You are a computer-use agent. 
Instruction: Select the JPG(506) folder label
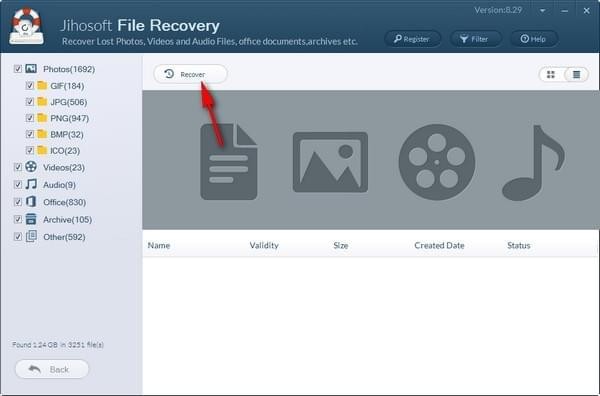point(68,102)
